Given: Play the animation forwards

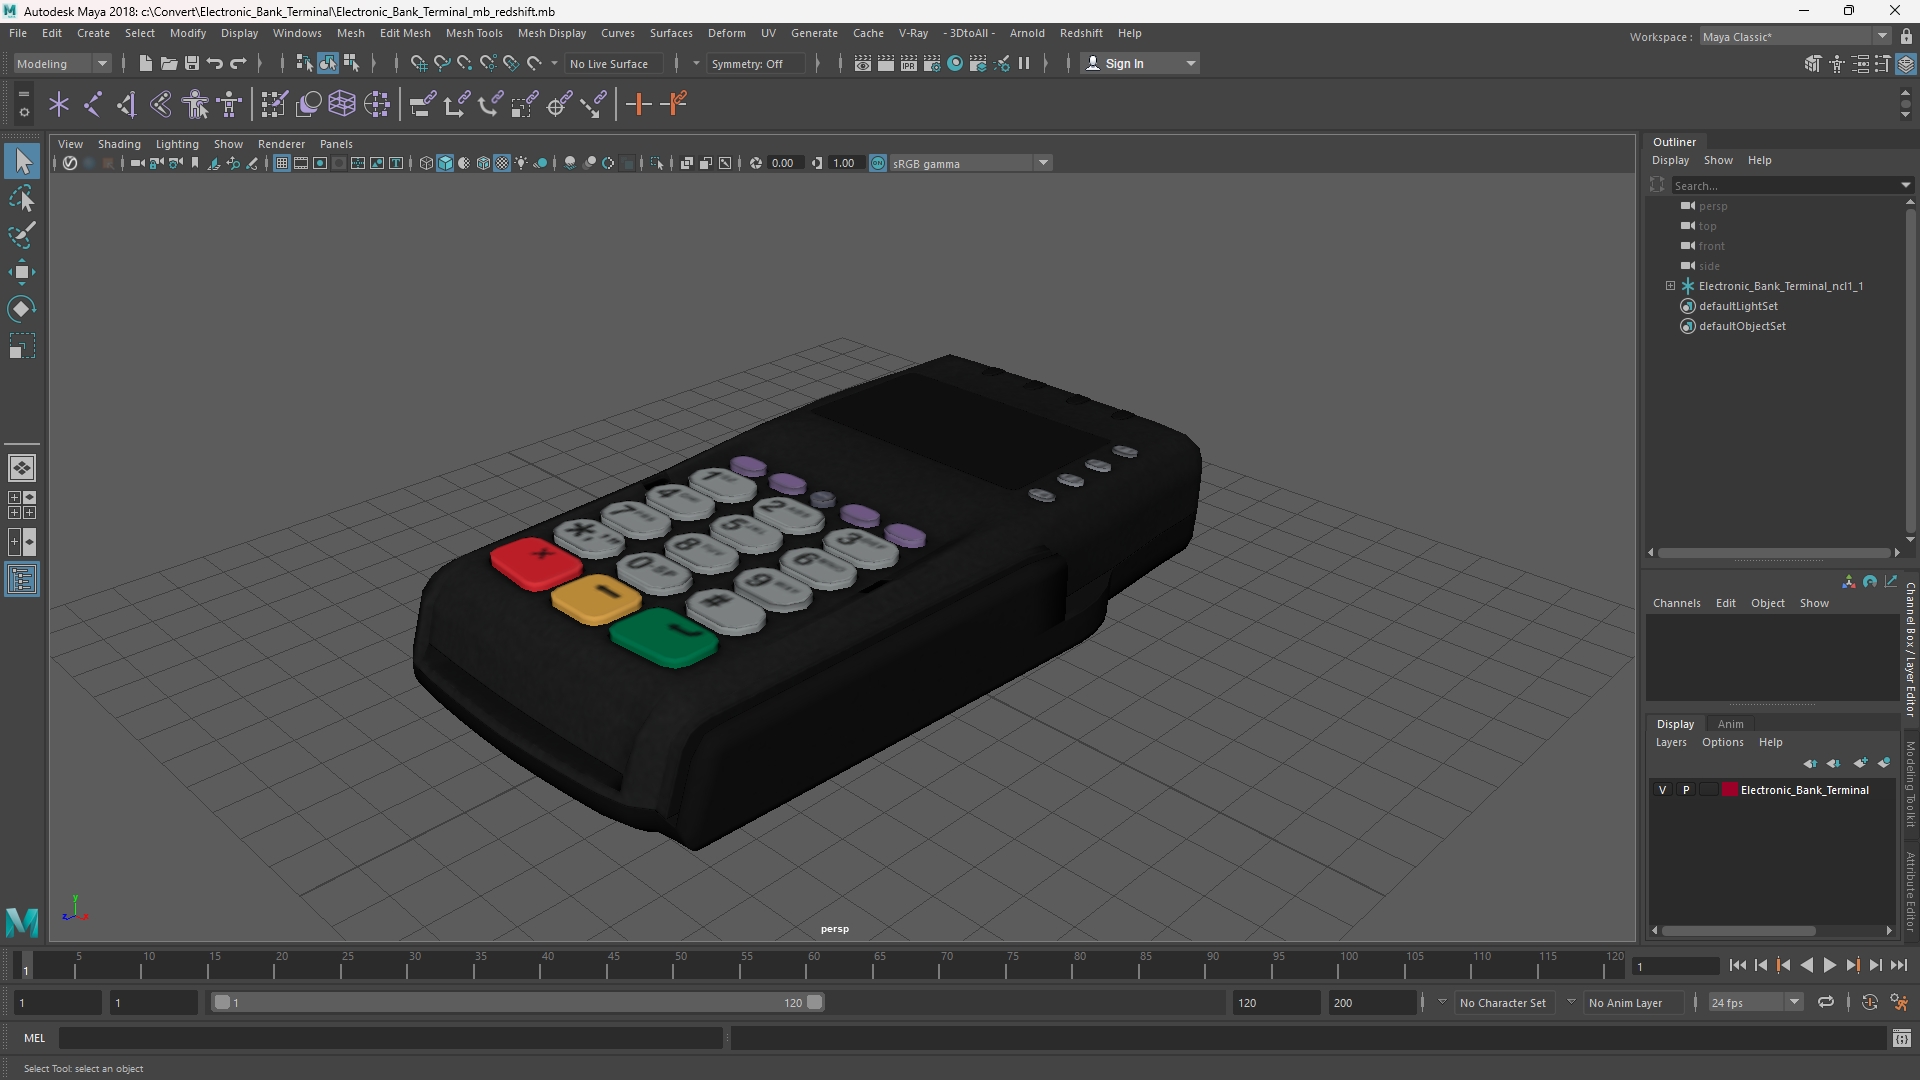Looking at the screenshot, I should point(1829,965).
